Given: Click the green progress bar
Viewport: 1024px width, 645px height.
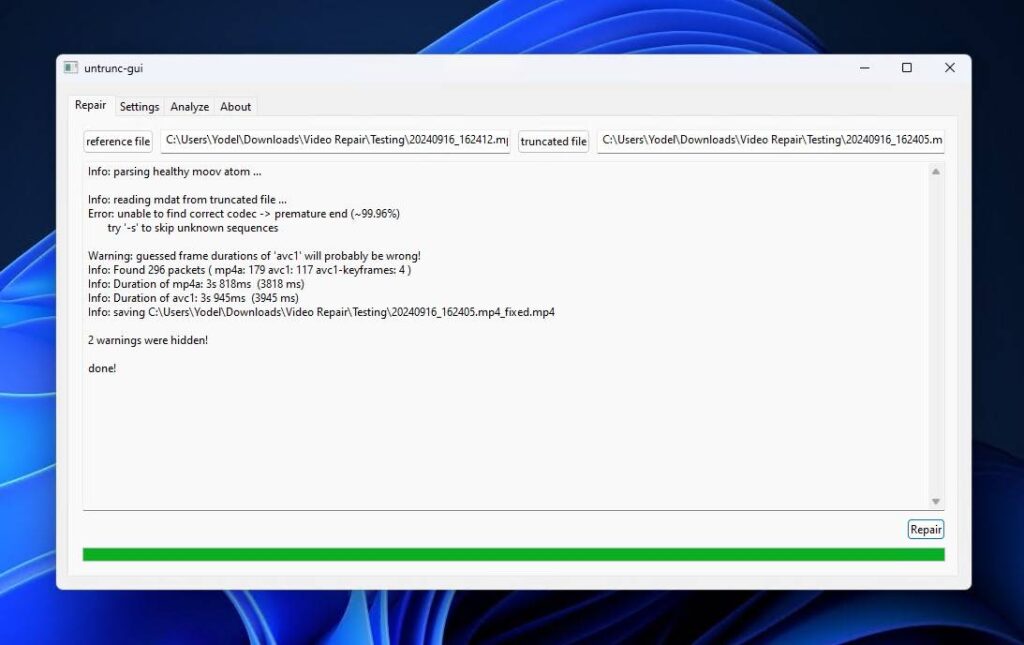Looking at the screenshot, I should tap(512, 552).
